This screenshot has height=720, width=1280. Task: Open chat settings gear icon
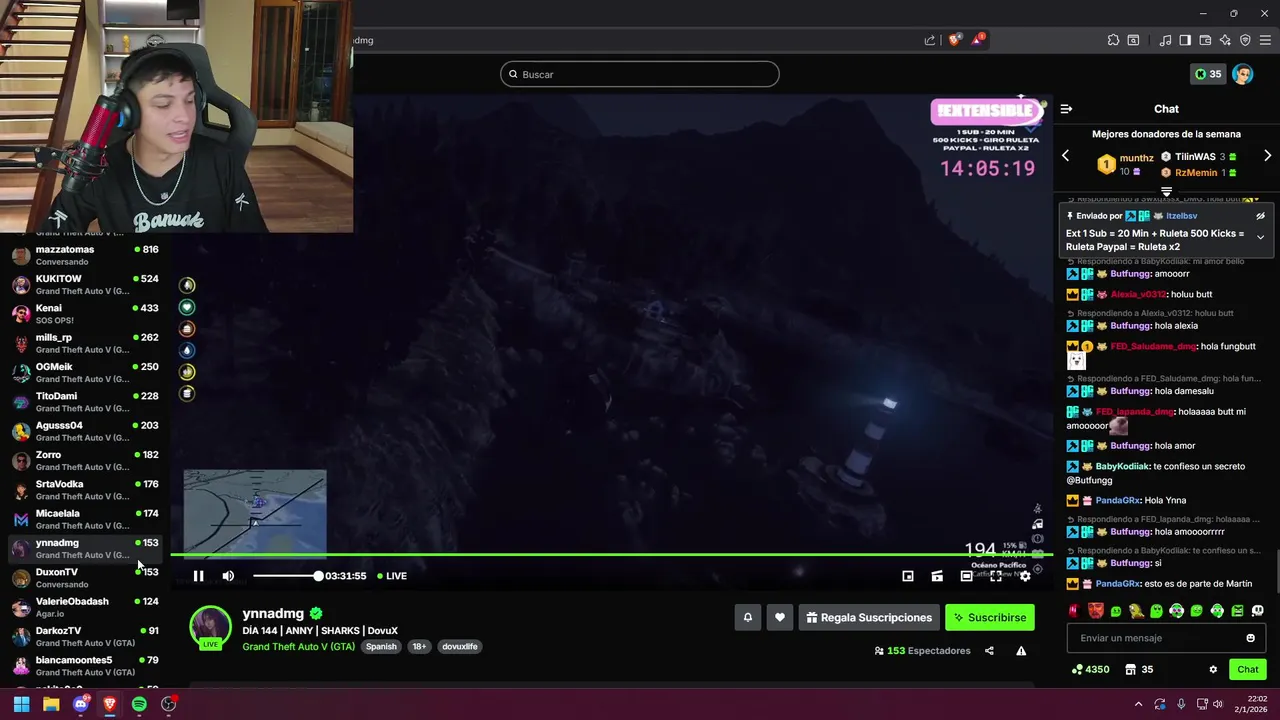[1213, 670]
